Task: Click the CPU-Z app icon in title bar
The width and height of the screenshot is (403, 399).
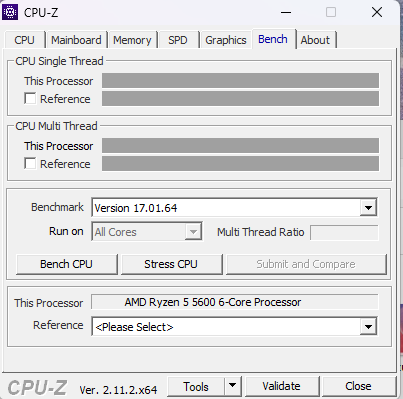Action: coord(10,12)
